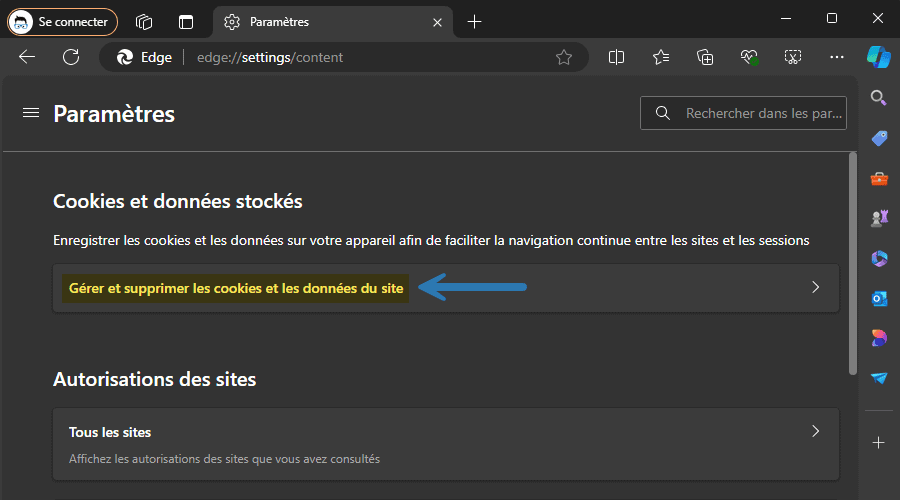
Task: Open Browser essentials heart icon
Action: click(748, 57)
